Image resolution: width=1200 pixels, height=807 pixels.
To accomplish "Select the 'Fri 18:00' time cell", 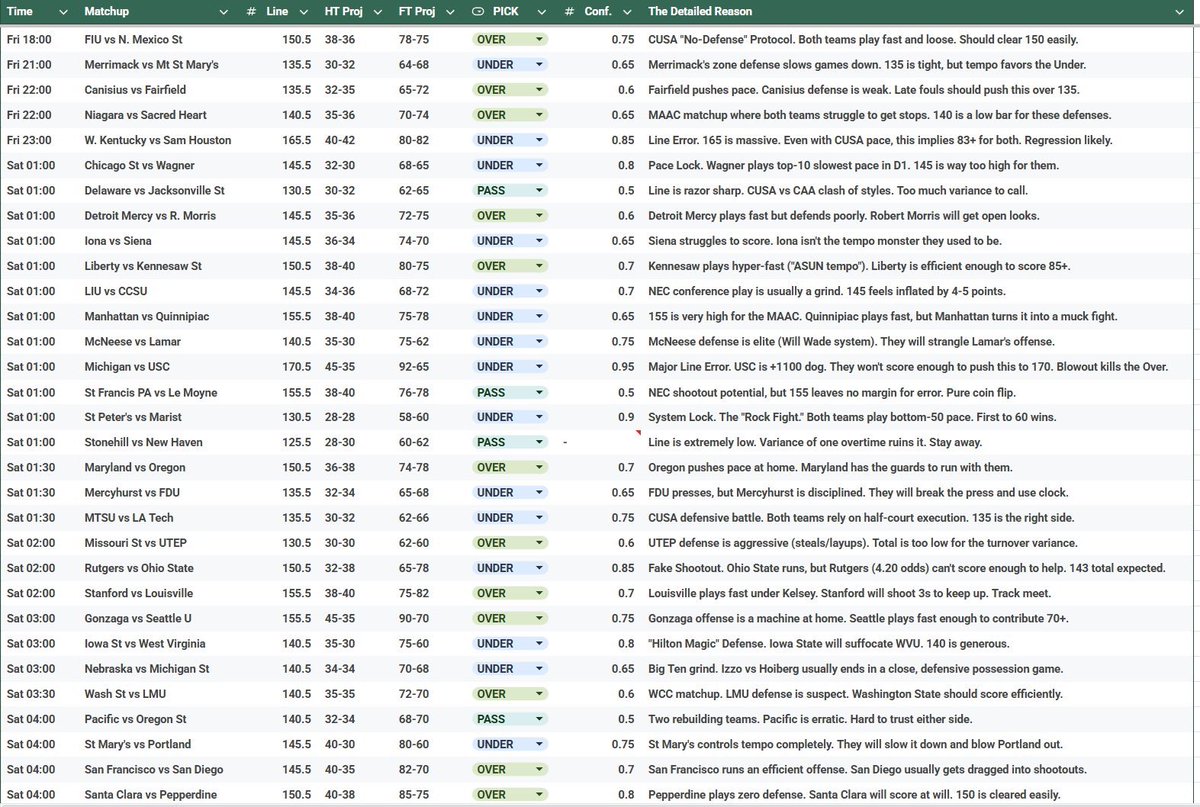I will click(40, 39).
